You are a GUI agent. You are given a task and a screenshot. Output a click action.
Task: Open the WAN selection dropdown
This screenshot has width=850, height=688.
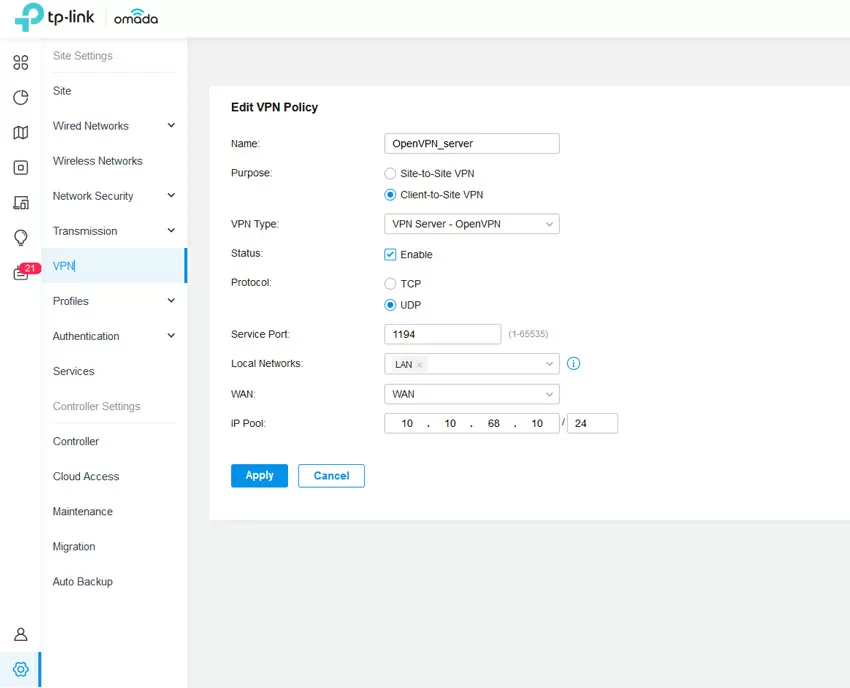[471, 394]
